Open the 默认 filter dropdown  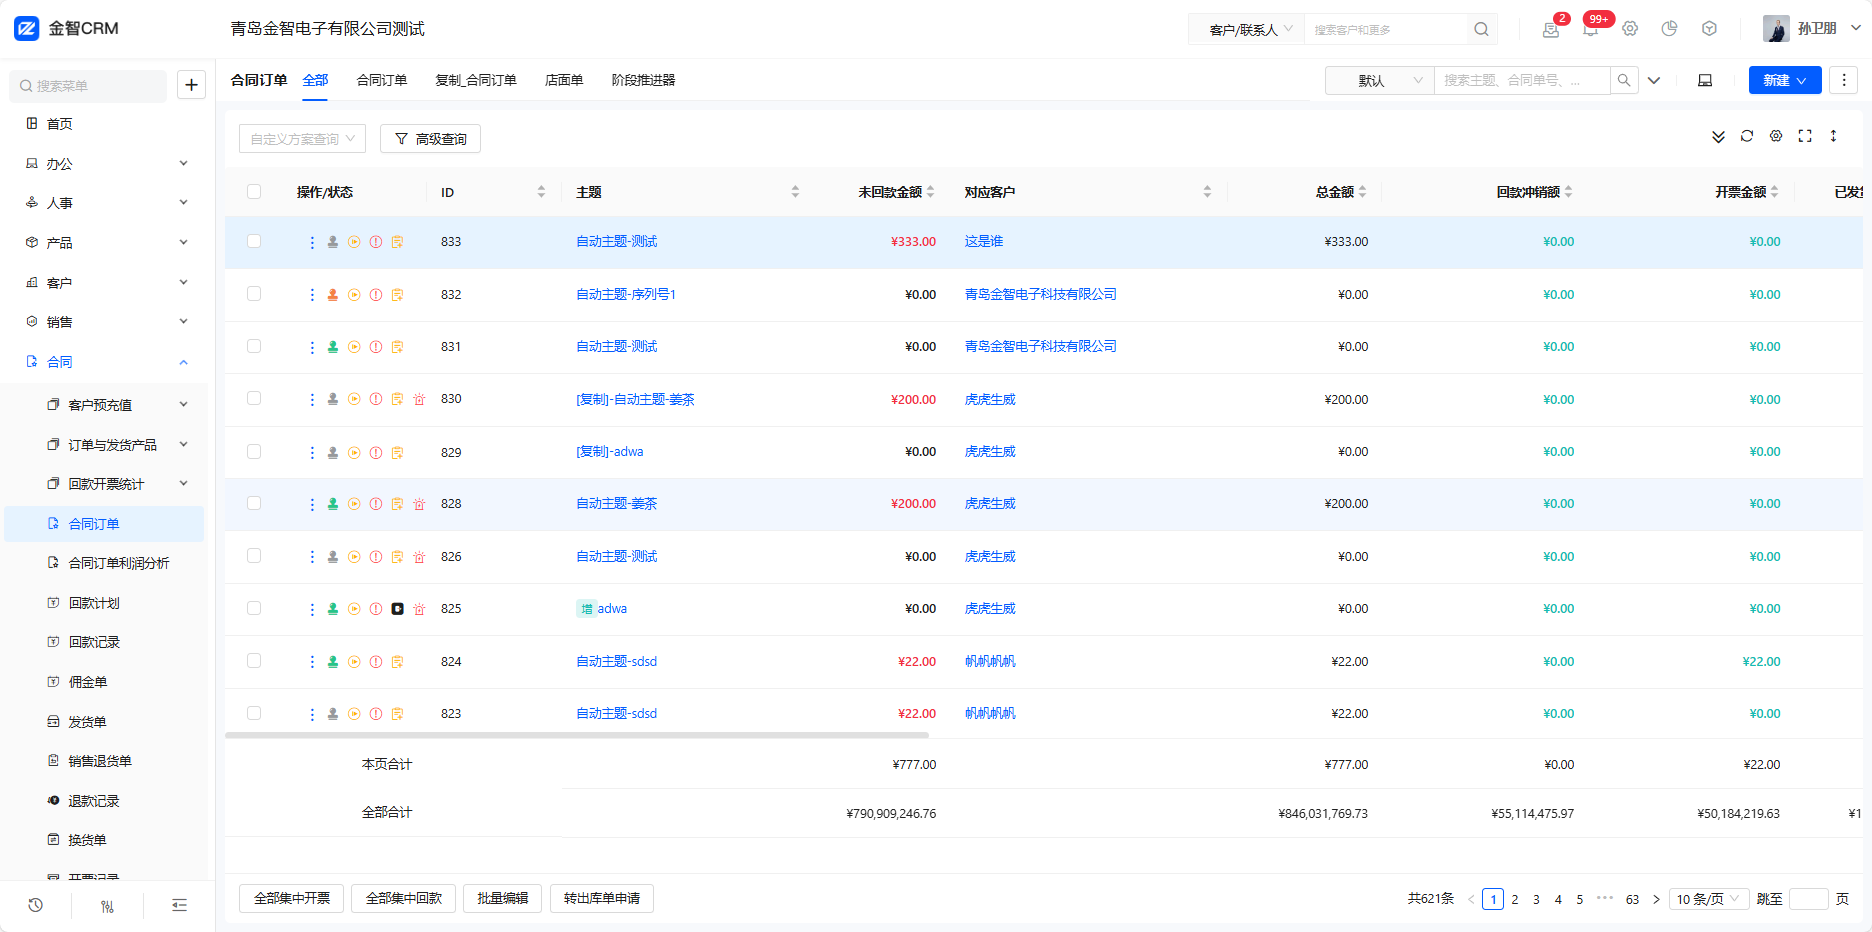1380,80
